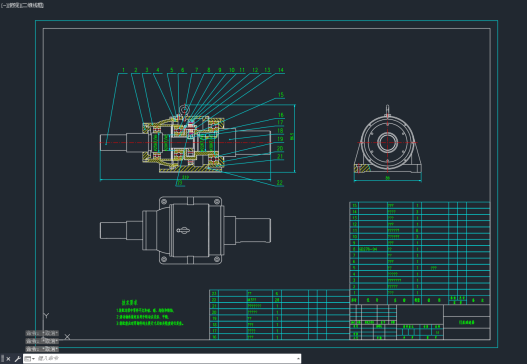Select callout number 15 right of section view
The width and height of the screenshot is (527, 364).
click(x=281, y=95)
